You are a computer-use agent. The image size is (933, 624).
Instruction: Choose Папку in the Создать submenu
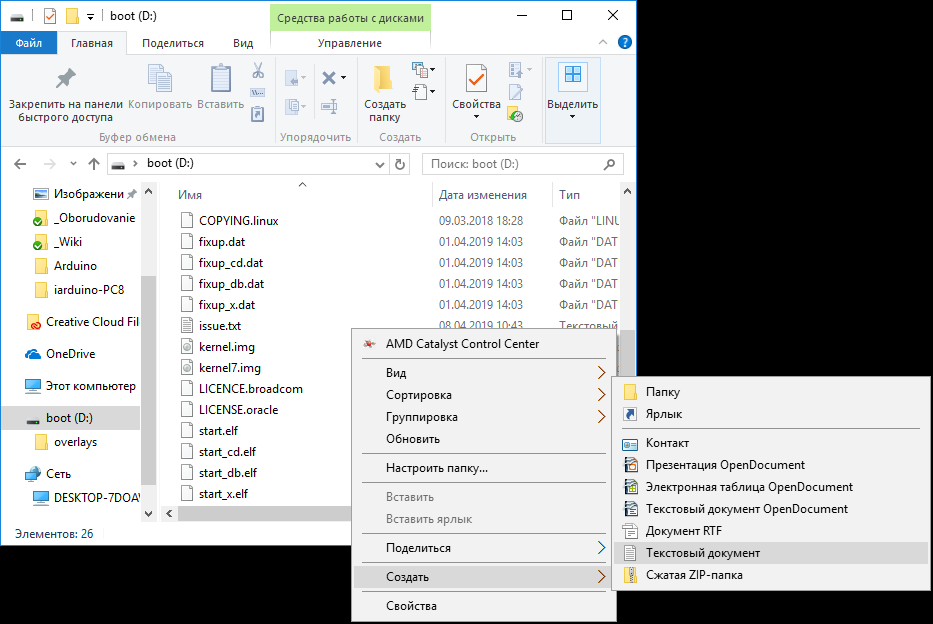click(x=771, y=392)
